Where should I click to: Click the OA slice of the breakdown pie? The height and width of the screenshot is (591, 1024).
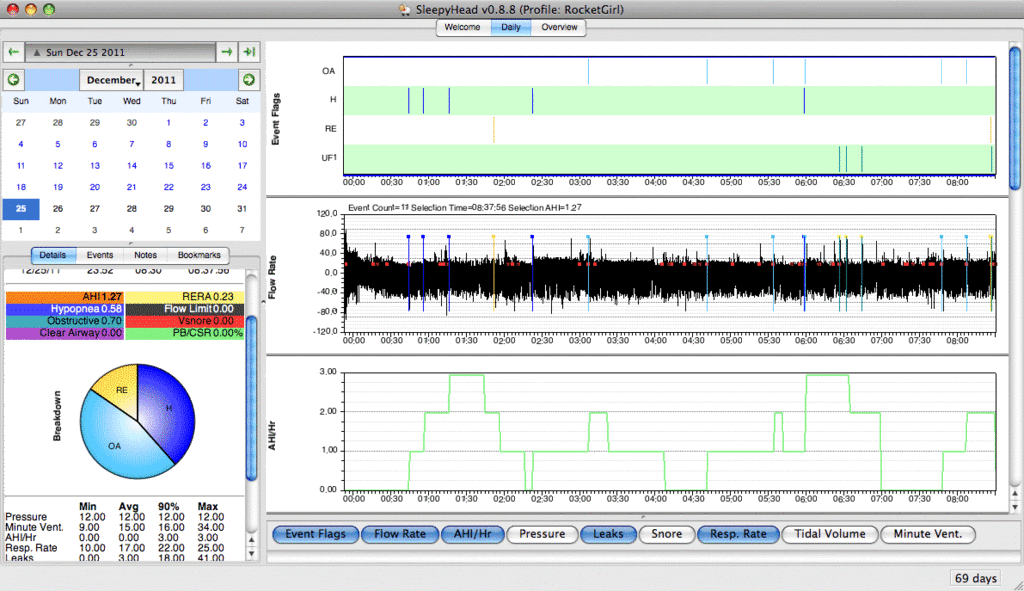coord(114,445)
